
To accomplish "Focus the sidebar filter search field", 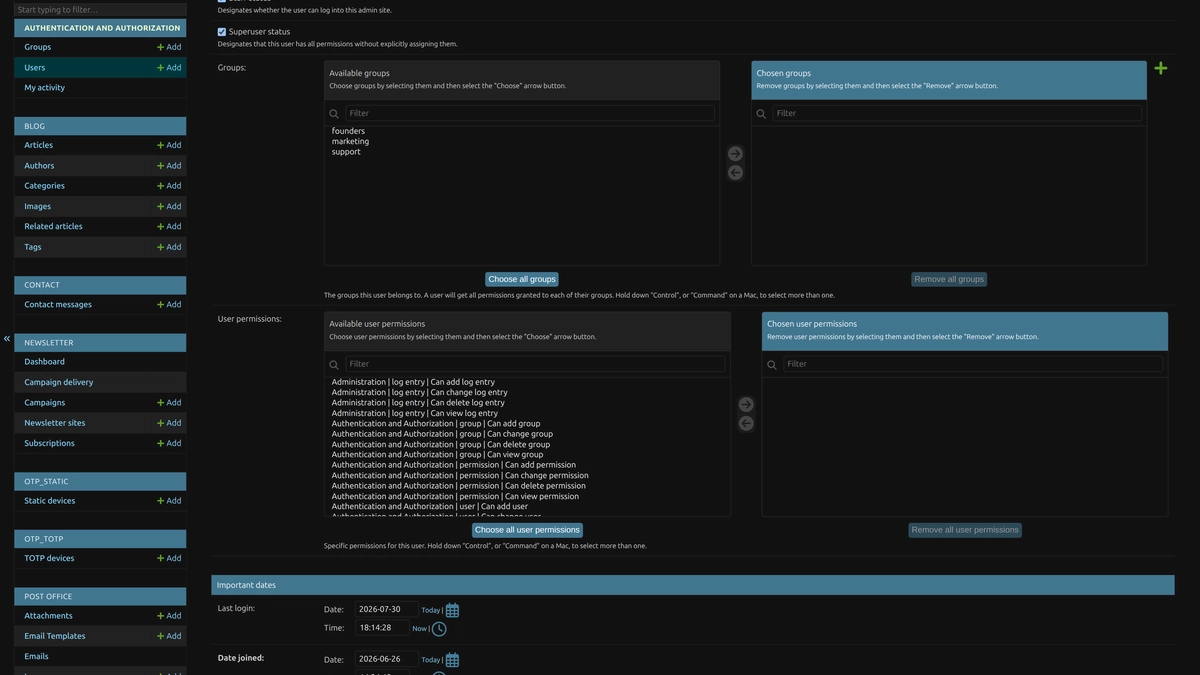I will coord(100,9).
